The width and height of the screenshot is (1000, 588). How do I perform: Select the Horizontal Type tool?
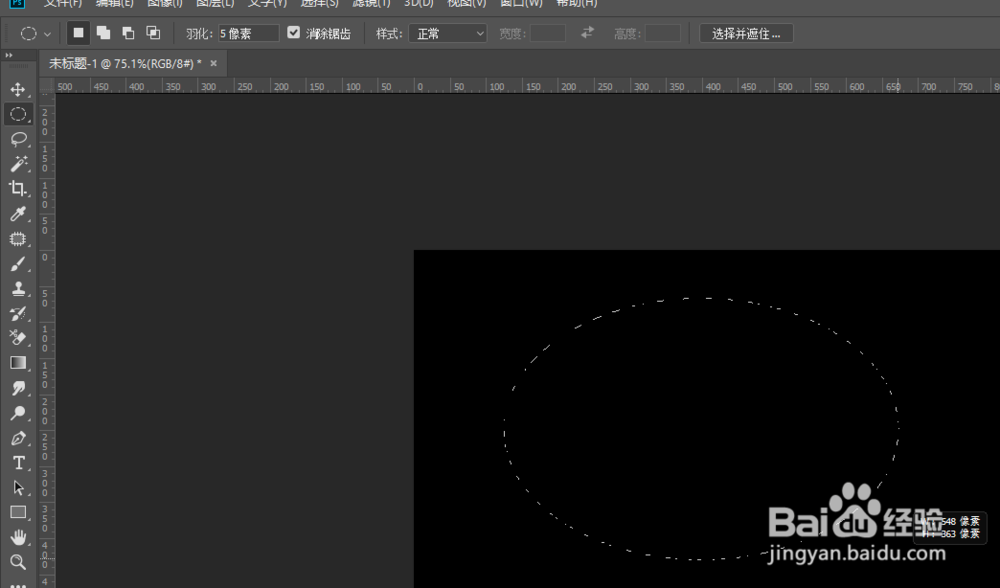tap(18, 463)
